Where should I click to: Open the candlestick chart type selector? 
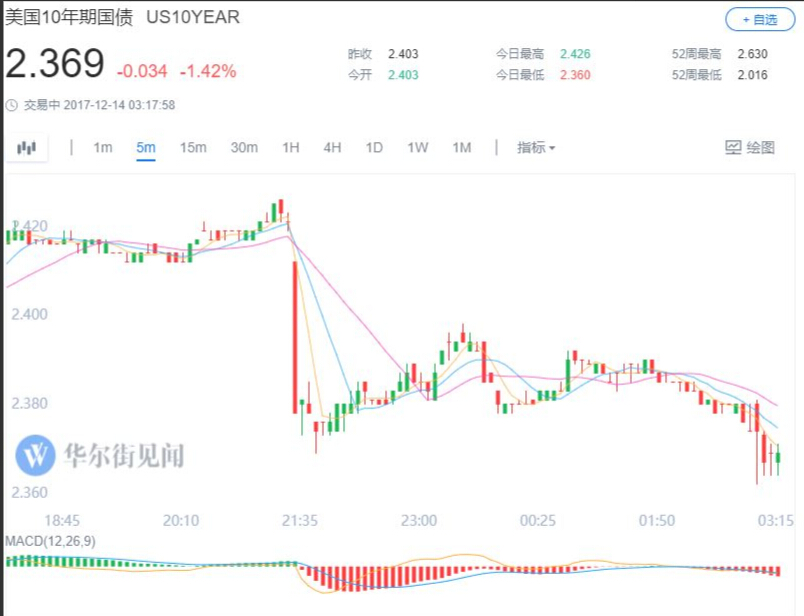[26, 148]
